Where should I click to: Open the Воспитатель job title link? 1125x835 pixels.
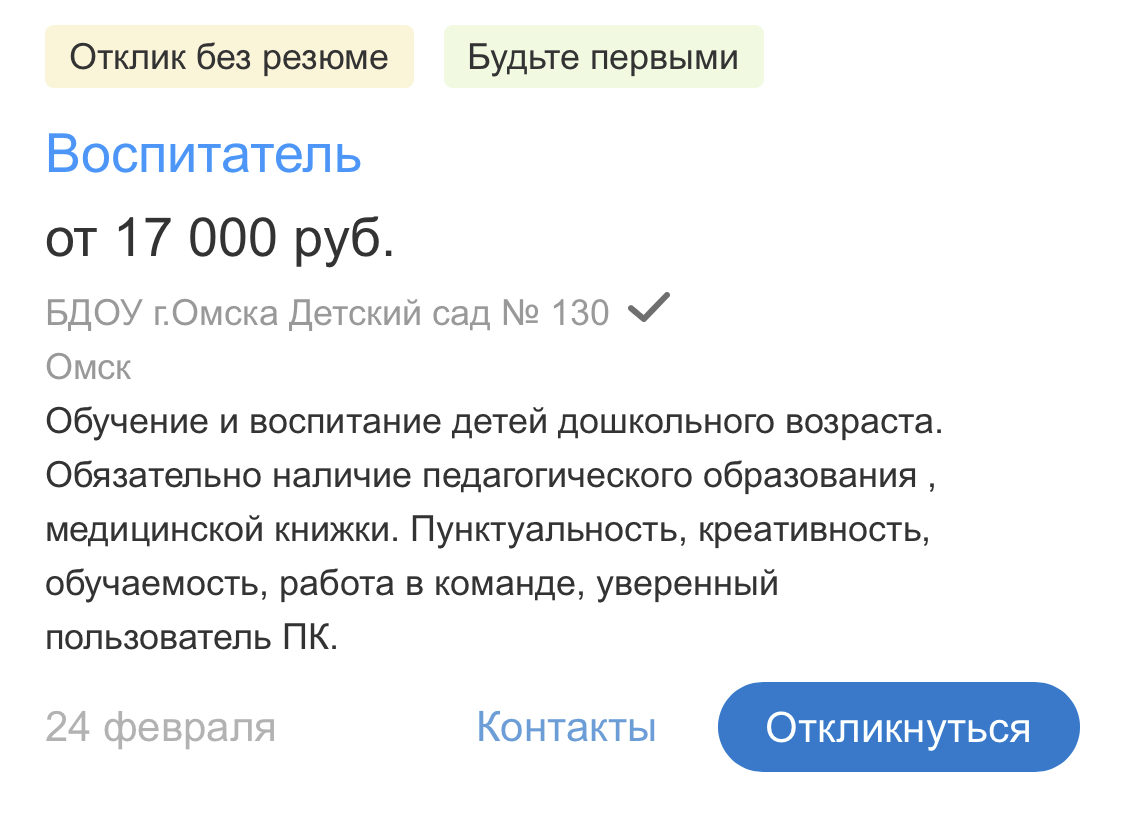(x=203, y=154)
